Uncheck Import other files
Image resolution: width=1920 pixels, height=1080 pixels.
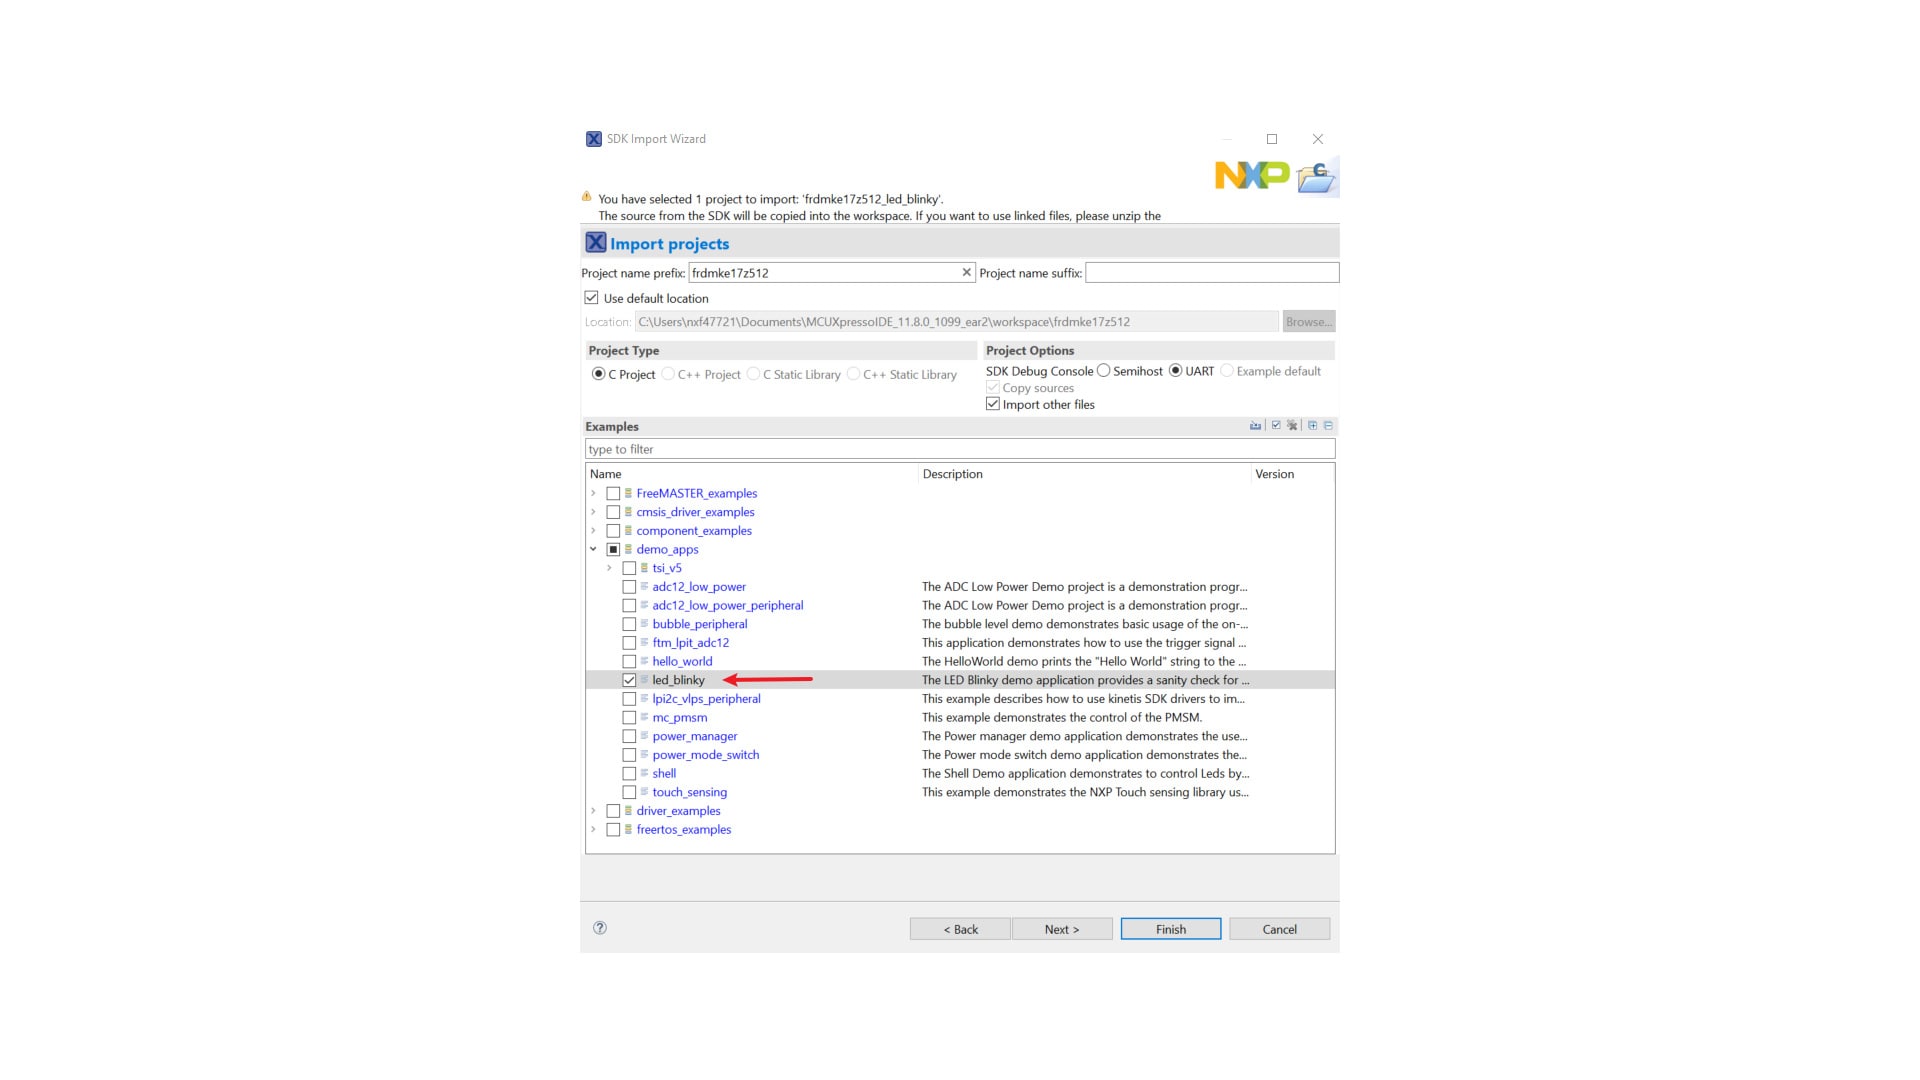click(x=993, y=405)
